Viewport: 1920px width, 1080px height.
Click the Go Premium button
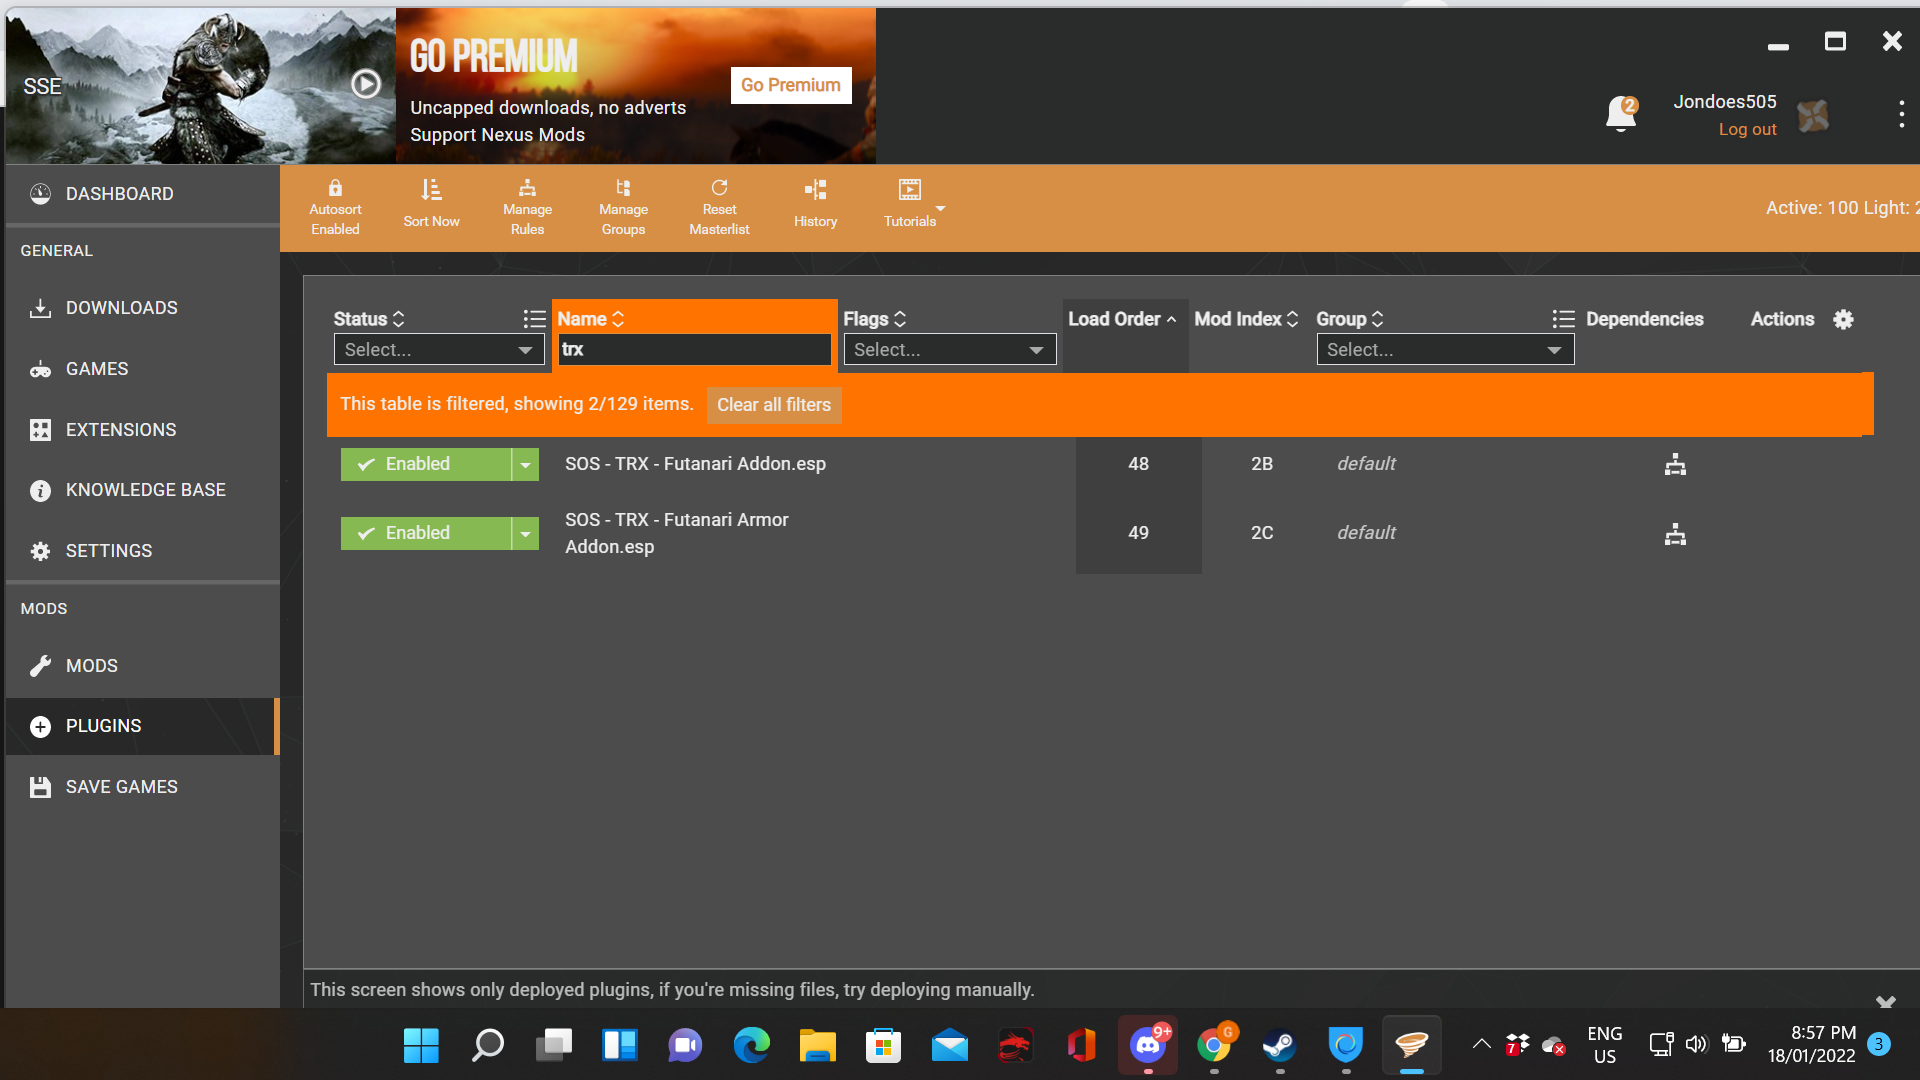791,85
